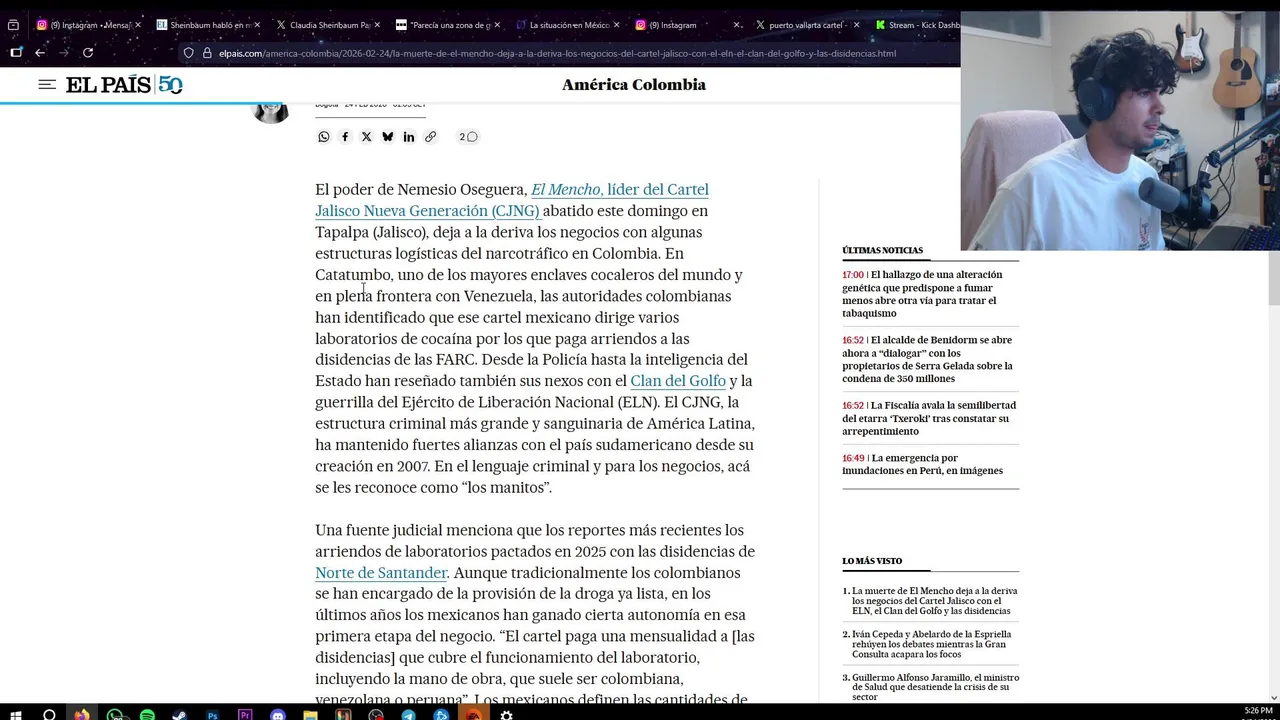Switch to Instagram Mensajes tab
Image resolution: width=1280 pixels, height=720 pixels.
(x=86, y=25)
